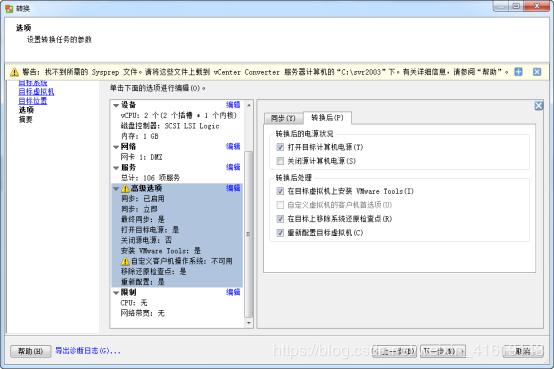Click the 摘要 step in the sidebar
Viewport: 554px width, 369px height.
25,119
